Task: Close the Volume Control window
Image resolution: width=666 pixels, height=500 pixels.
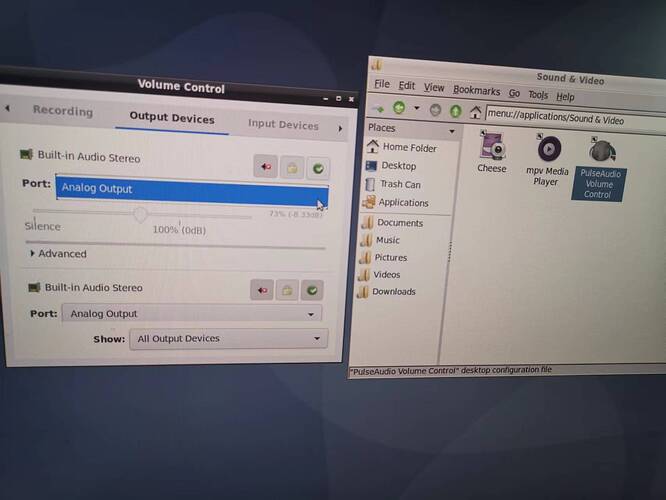Action: click(x=351, y=99)
